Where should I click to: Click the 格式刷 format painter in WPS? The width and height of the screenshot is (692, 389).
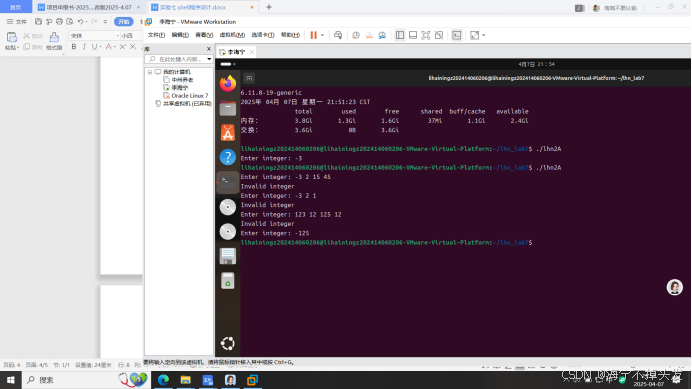[x=54, y=41]
